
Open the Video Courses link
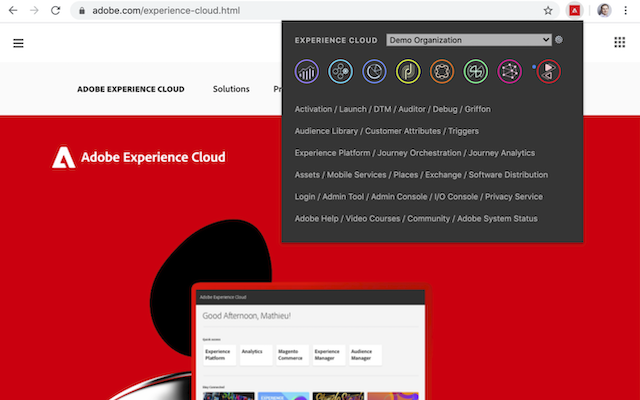(x=373, y=218)
